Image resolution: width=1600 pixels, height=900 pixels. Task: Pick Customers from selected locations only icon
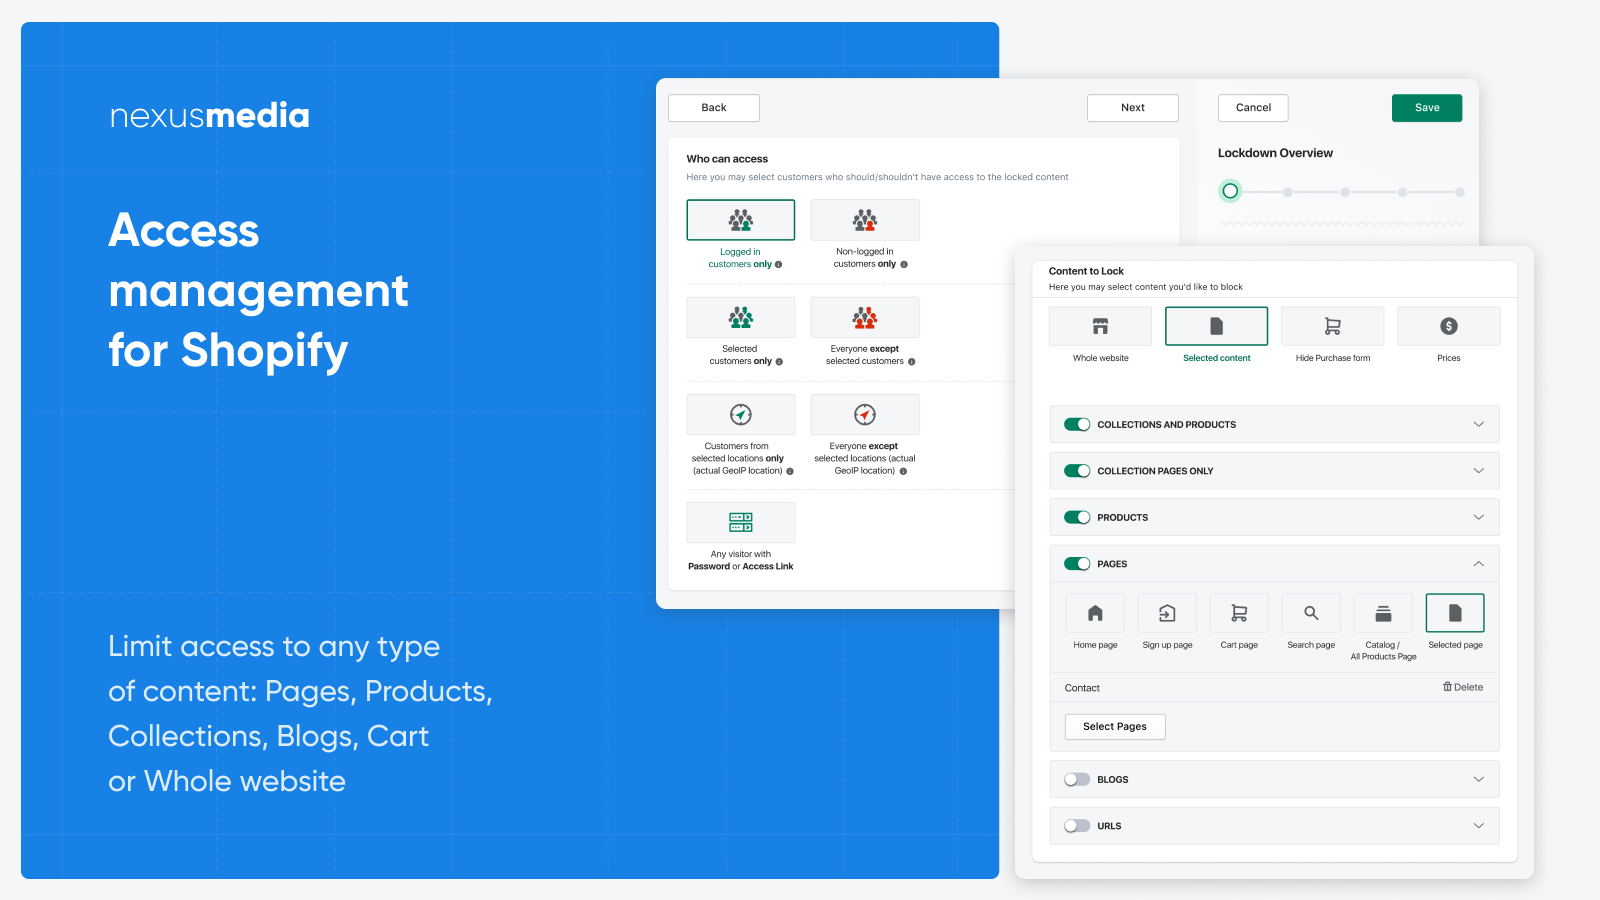pyautogui.click(x=741, y=415)
